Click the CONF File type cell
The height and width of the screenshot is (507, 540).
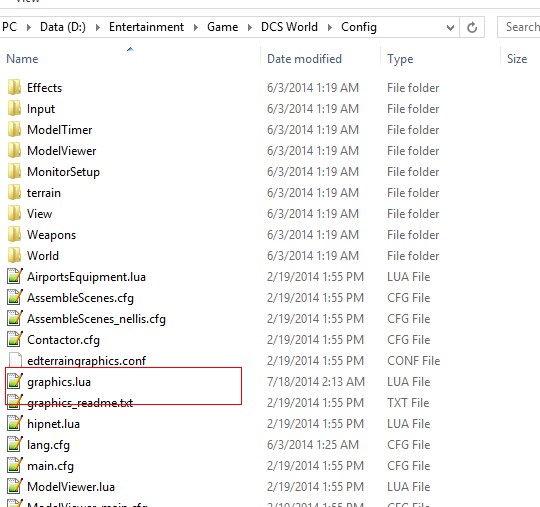coord(414,361)
